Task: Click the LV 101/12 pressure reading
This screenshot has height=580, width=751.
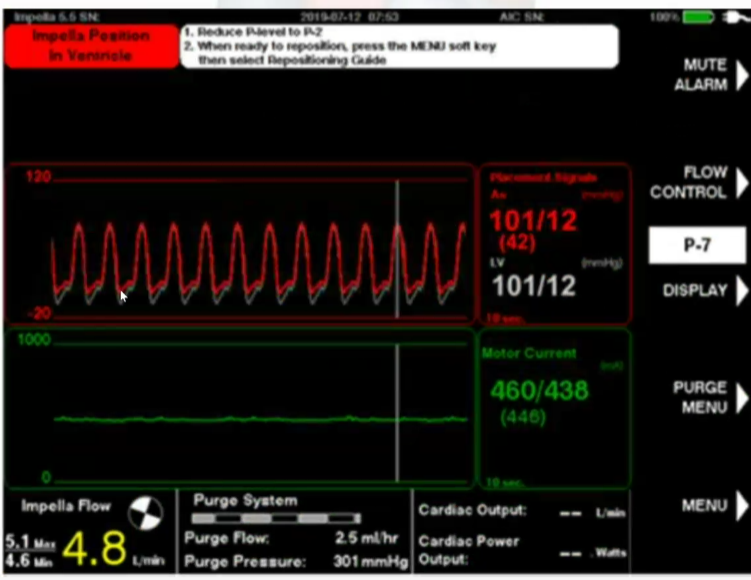Action: pyautogui.click(x=534, y=287)
